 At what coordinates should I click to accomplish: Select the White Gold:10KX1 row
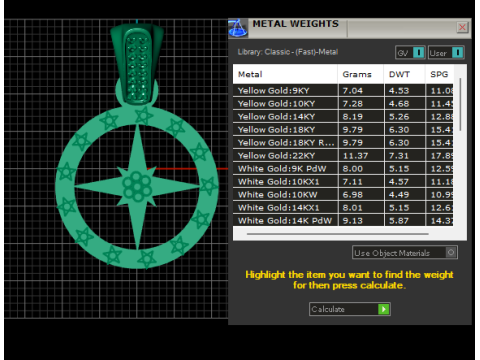[343, 182]
